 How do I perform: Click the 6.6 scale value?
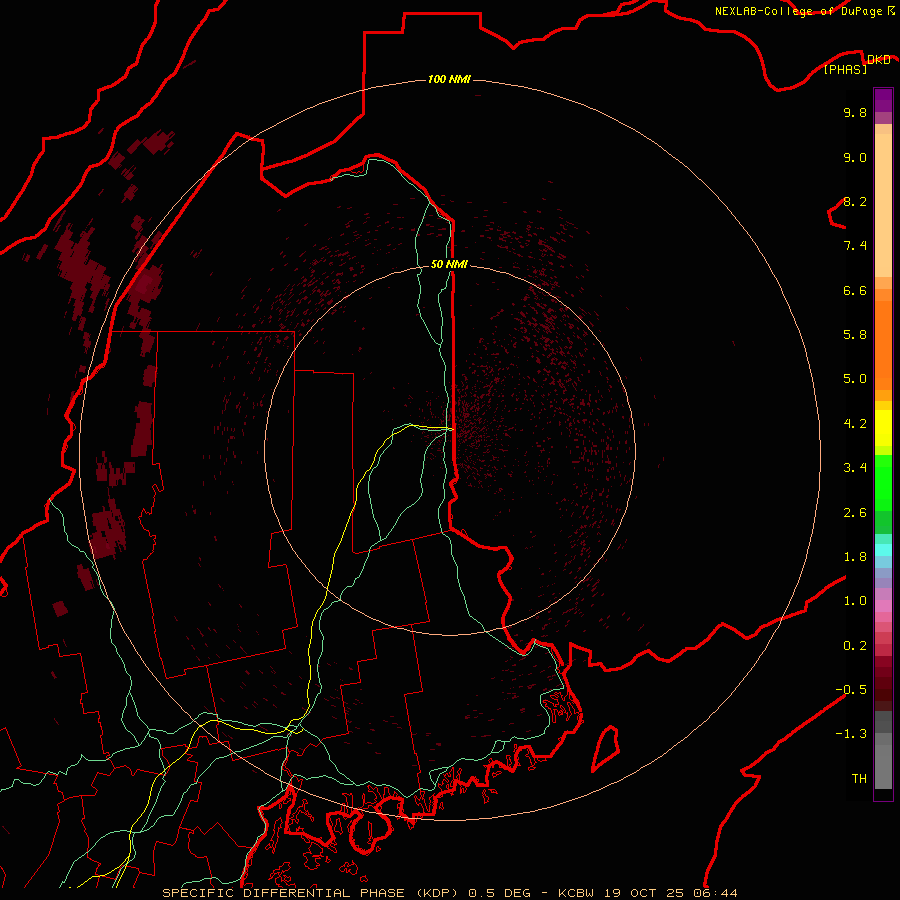pos(855,290)
